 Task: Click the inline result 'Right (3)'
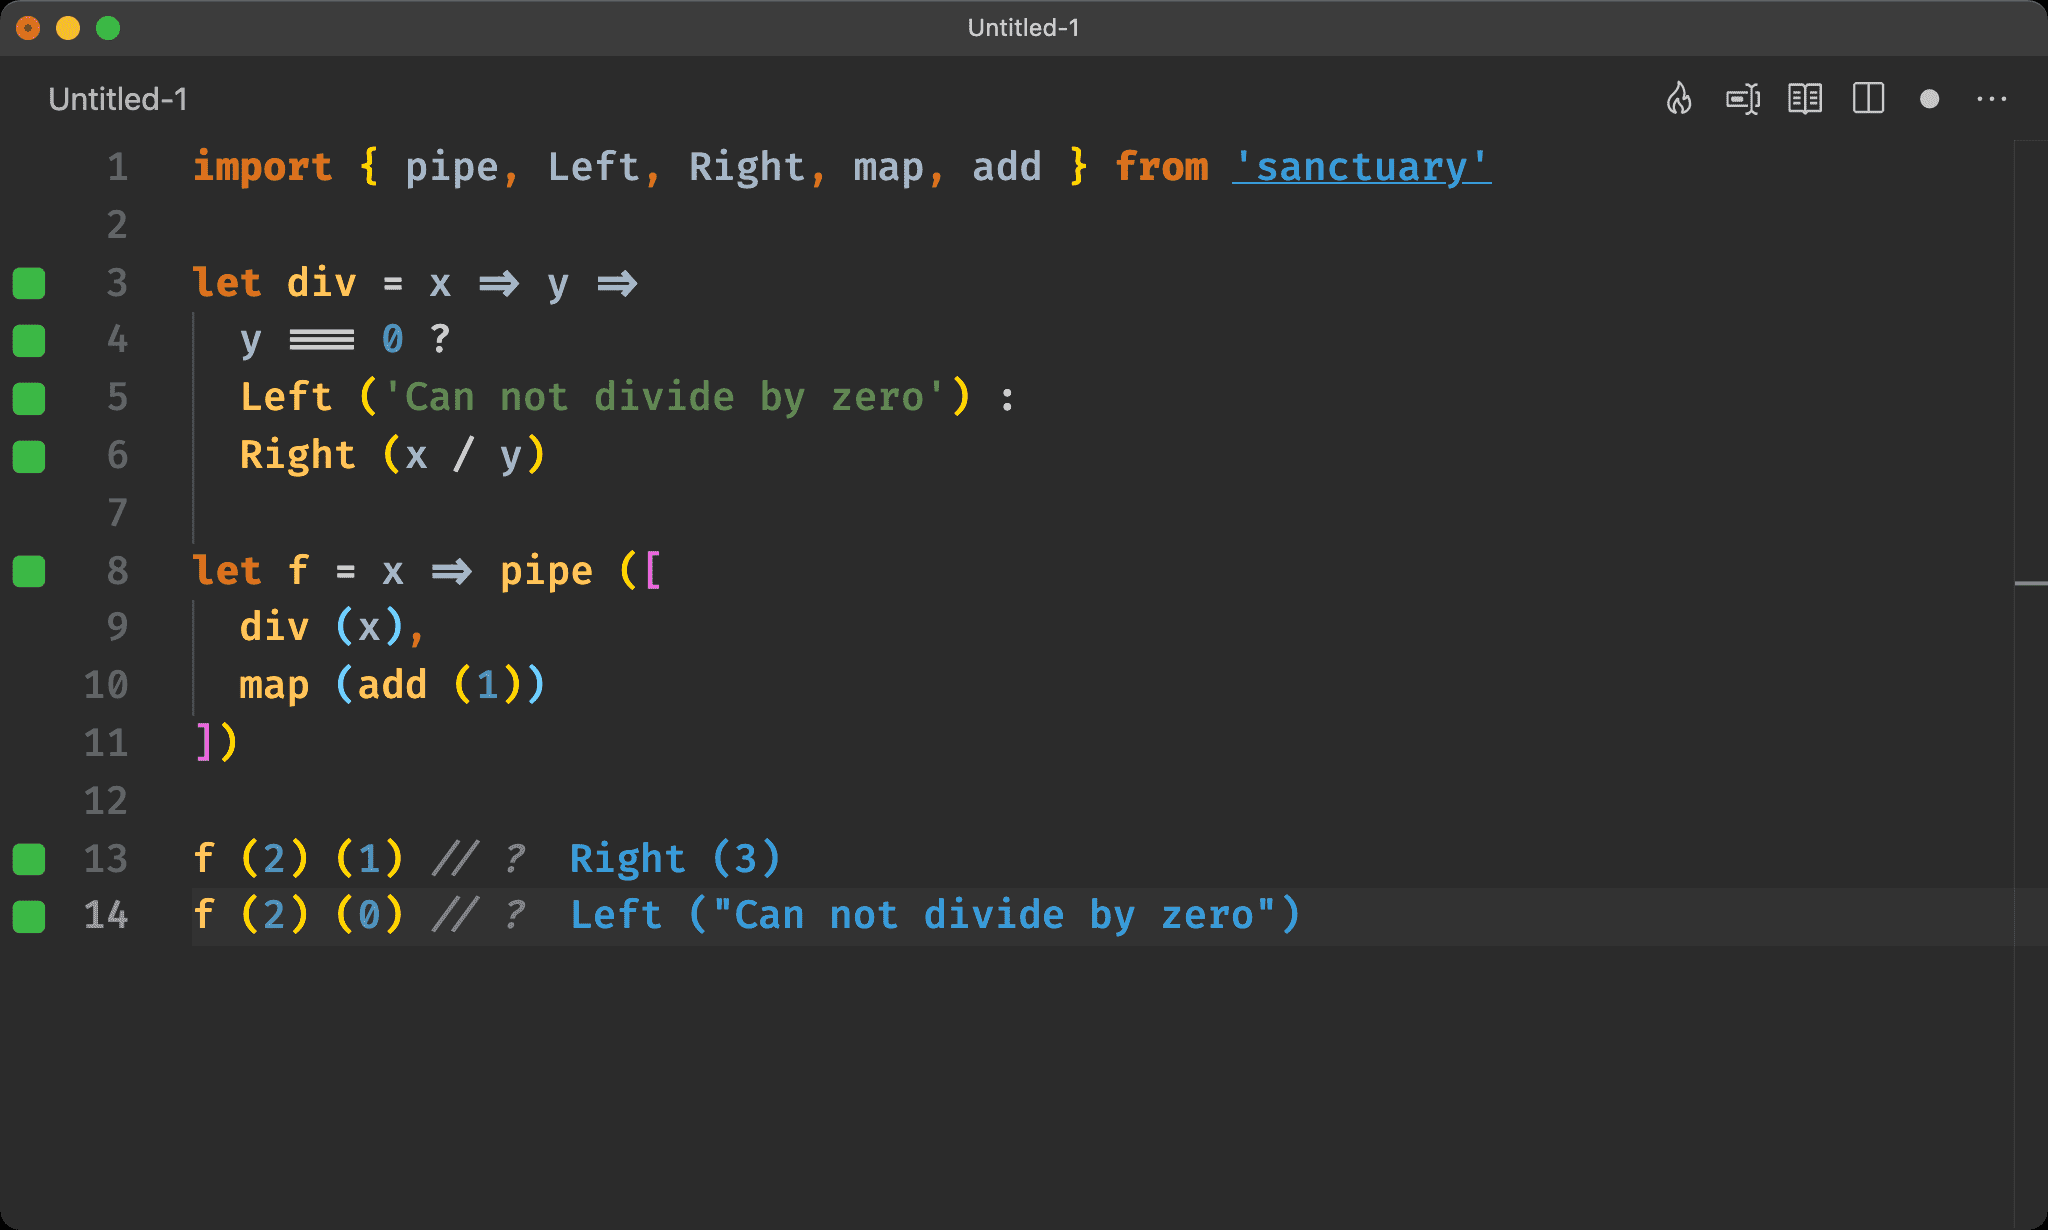(x=675, y=858)
